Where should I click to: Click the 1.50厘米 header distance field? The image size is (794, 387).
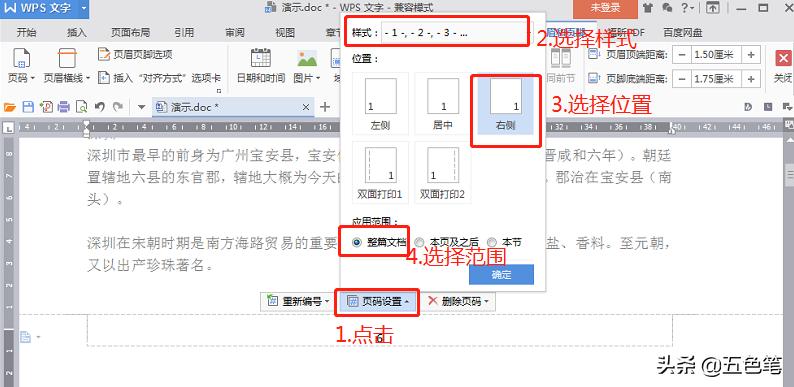point(717,55)
